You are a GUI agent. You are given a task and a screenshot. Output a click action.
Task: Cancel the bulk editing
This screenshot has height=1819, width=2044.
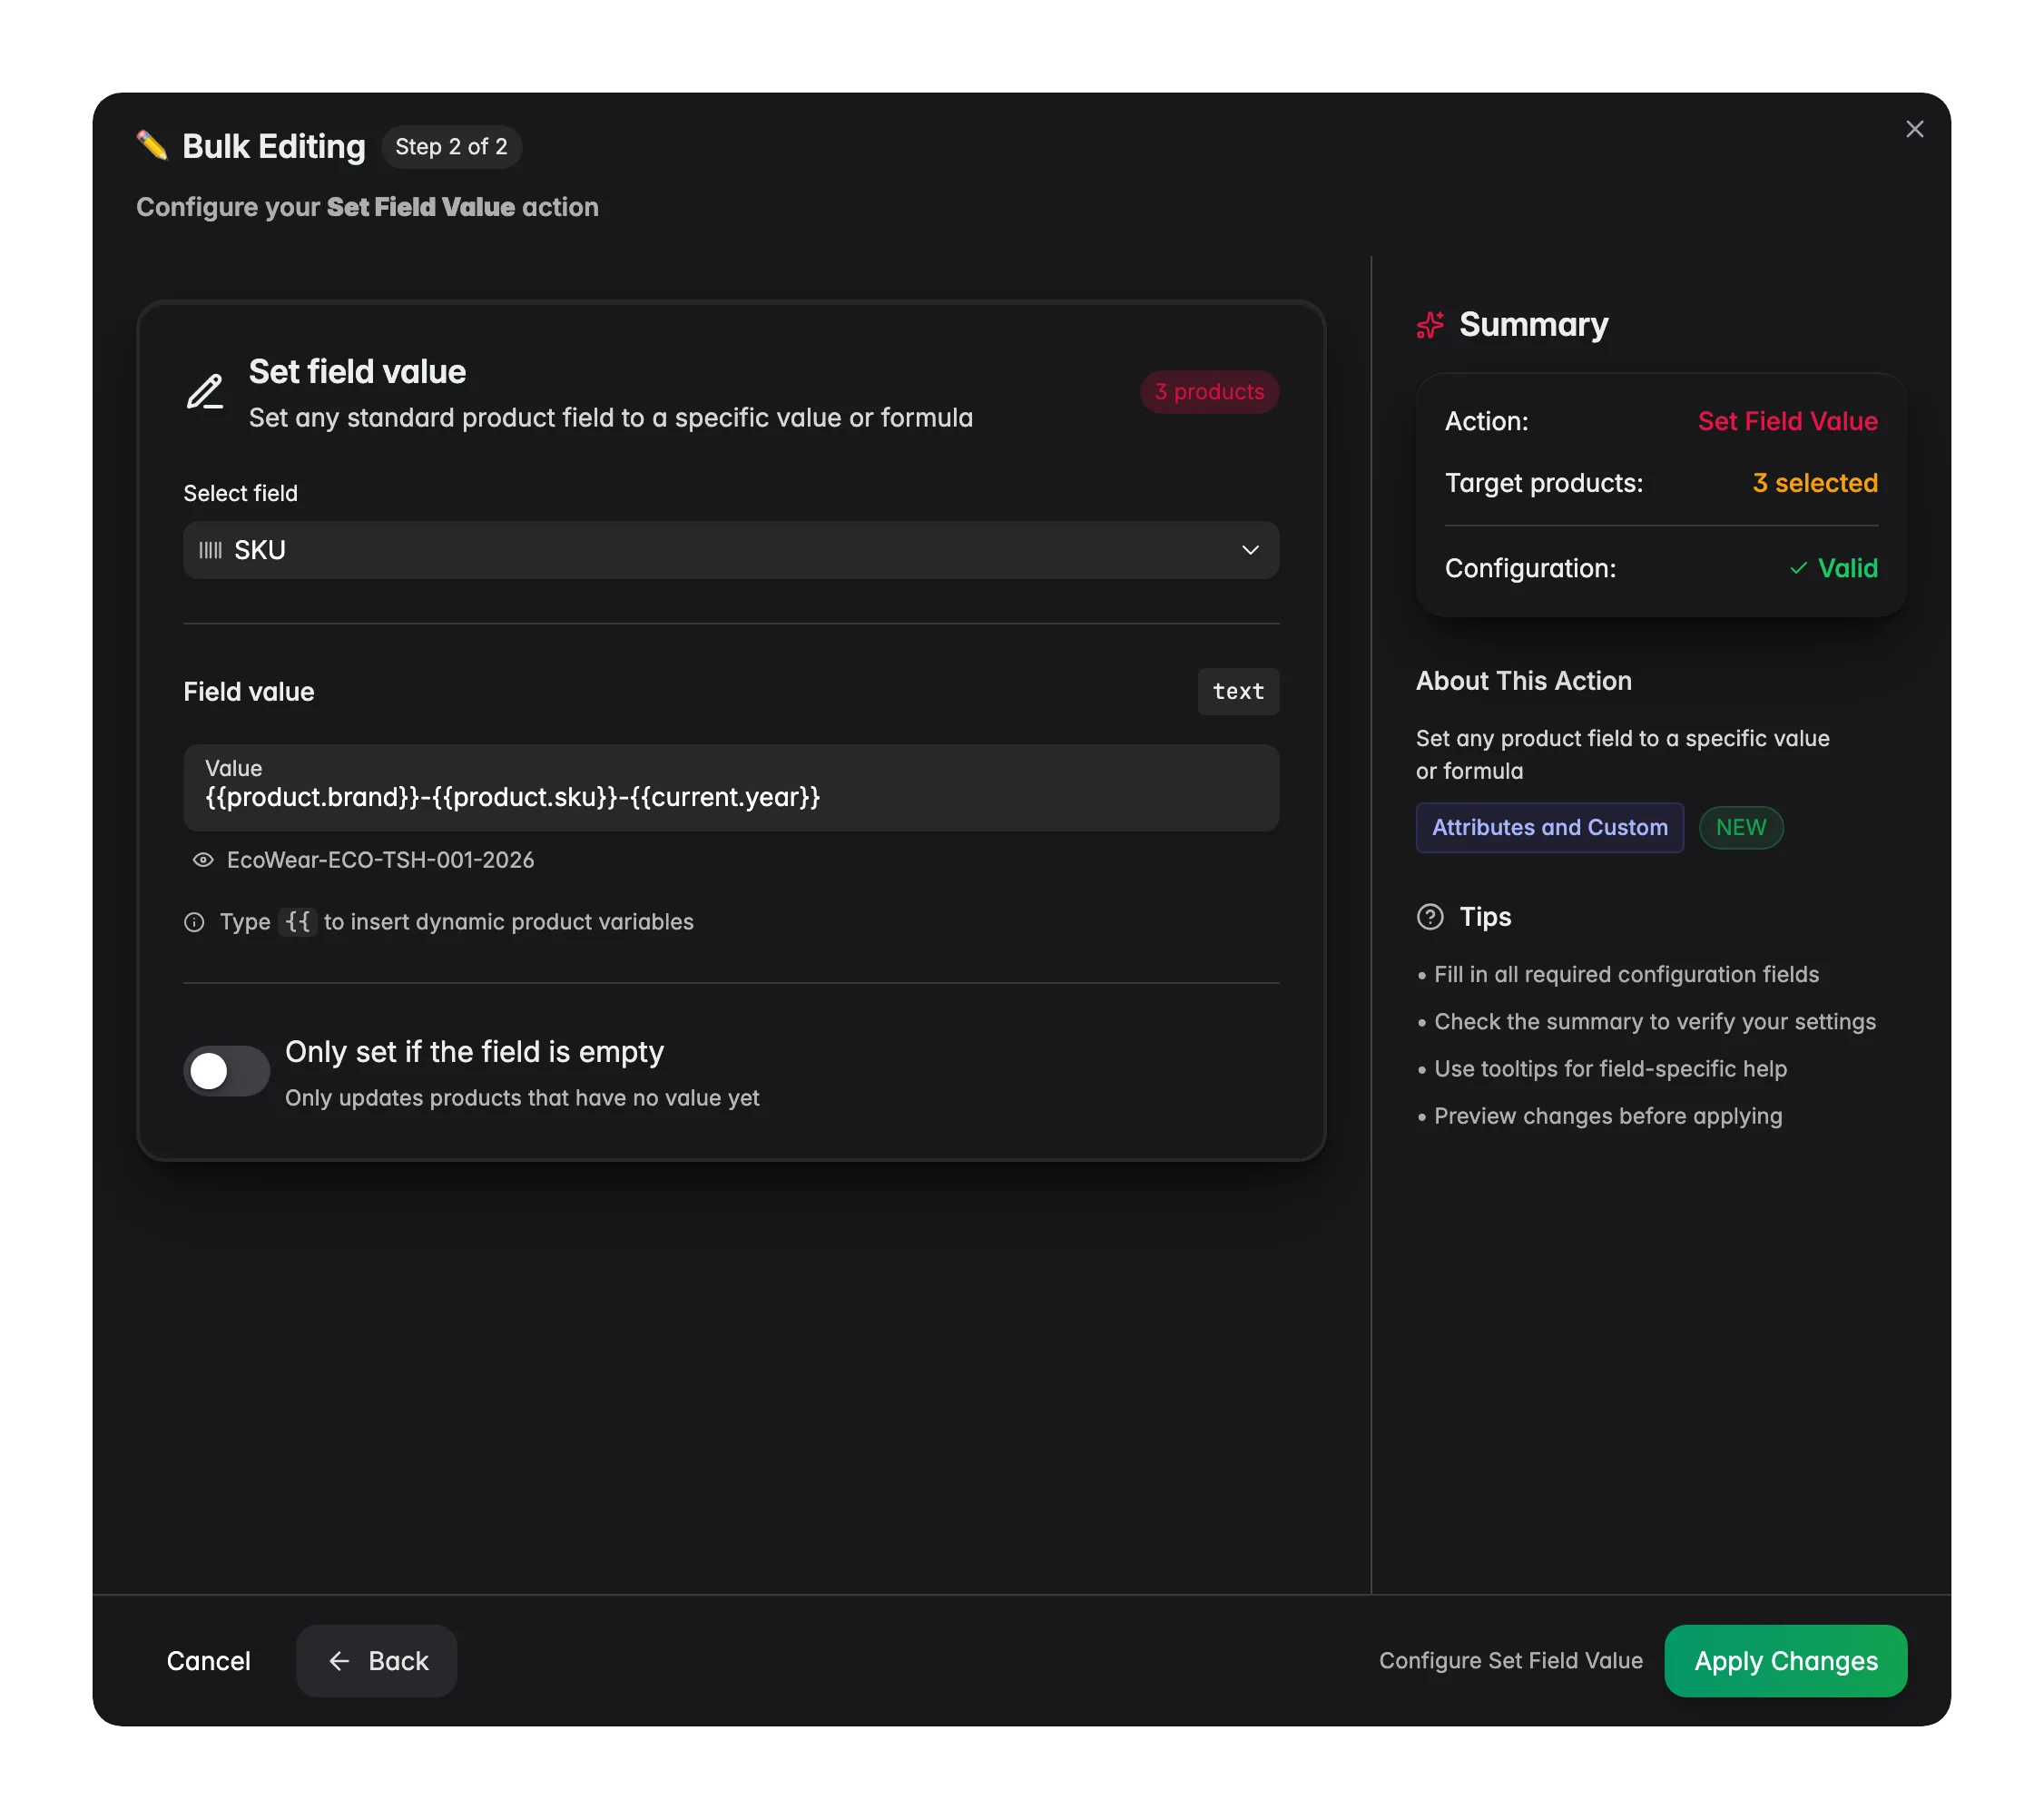click(208, 1661)
